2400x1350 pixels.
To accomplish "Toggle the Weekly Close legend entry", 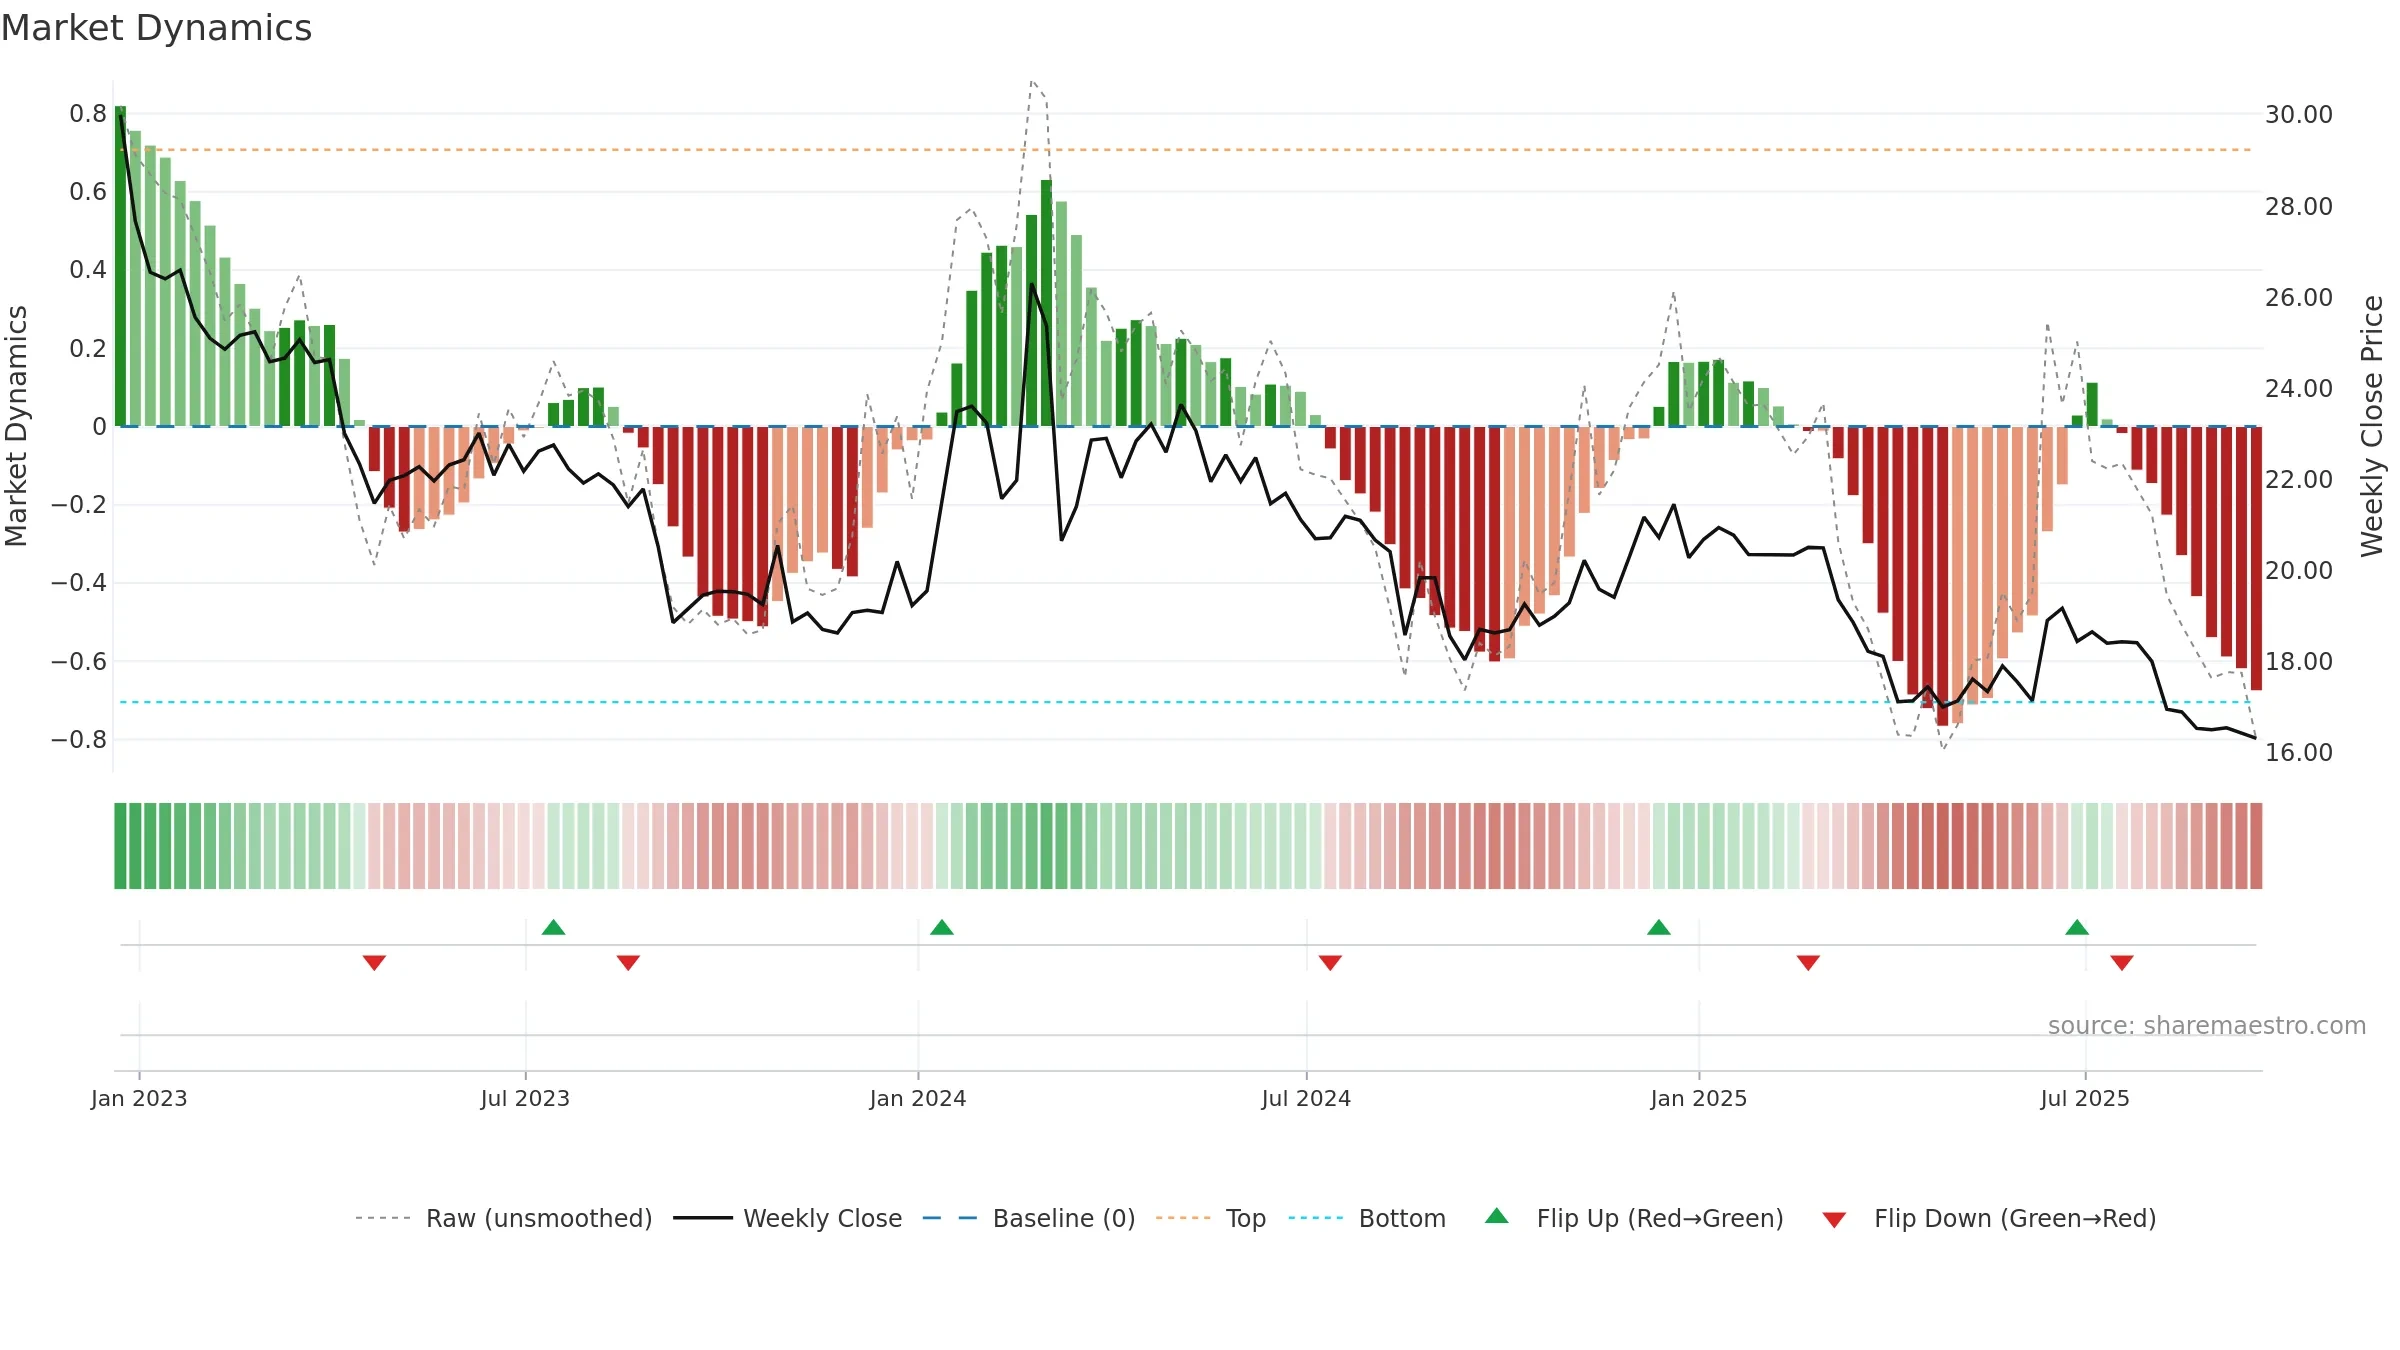I will (788, 1218).
